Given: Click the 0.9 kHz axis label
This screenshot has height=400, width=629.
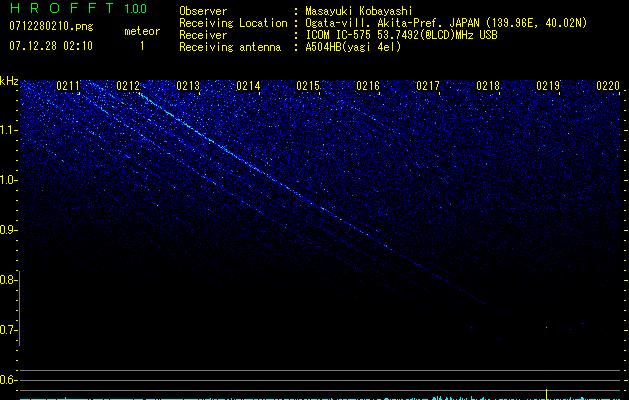Looking at the screenshot, I should (8, 230).
